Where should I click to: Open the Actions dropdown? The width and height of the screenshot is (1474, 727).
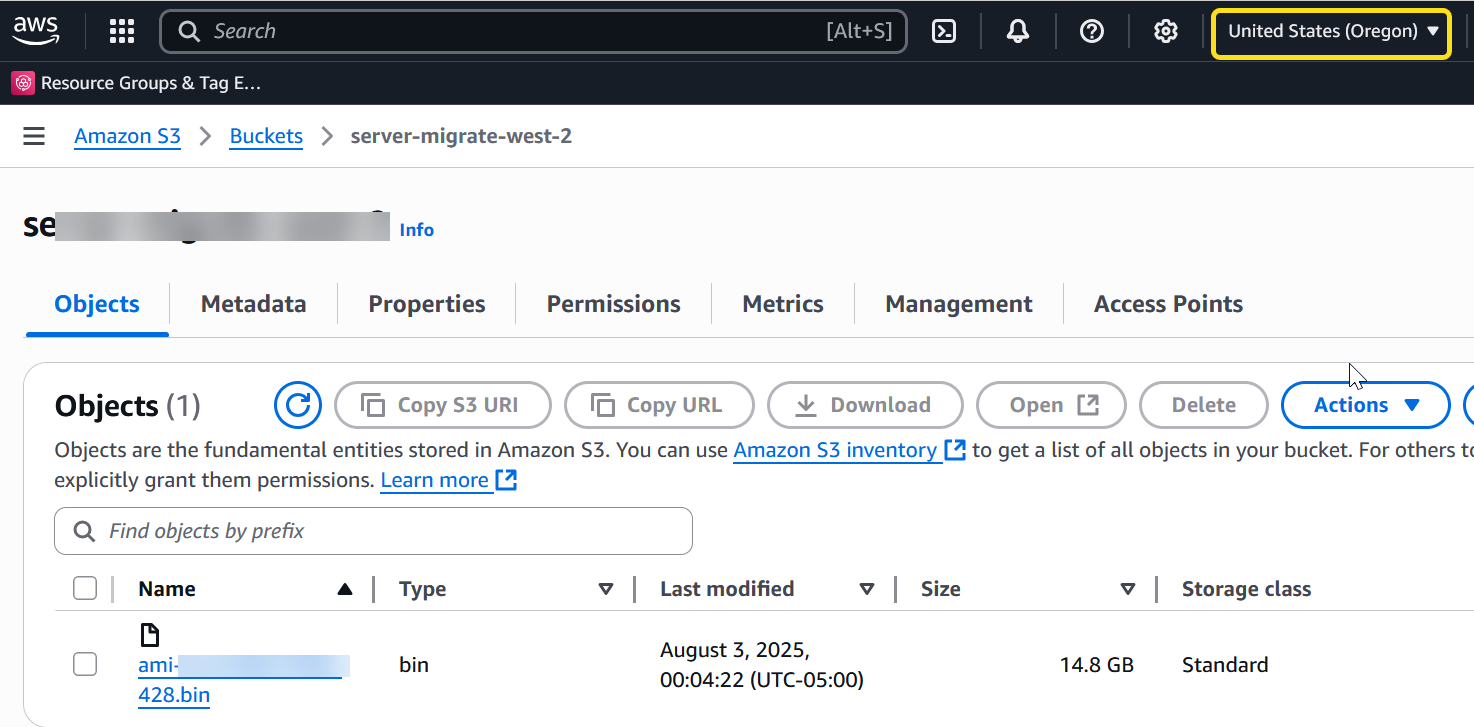point(1365,405)
